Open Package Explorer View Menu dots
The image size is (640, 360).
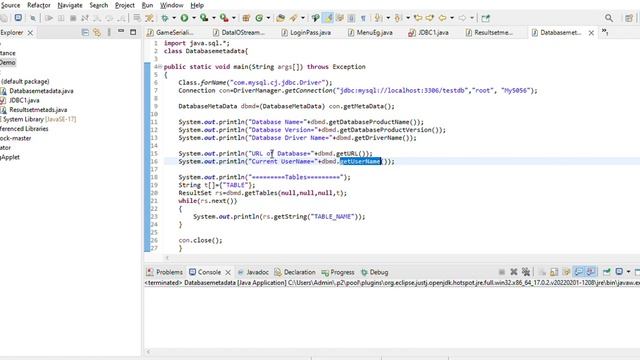click(109, 32)
